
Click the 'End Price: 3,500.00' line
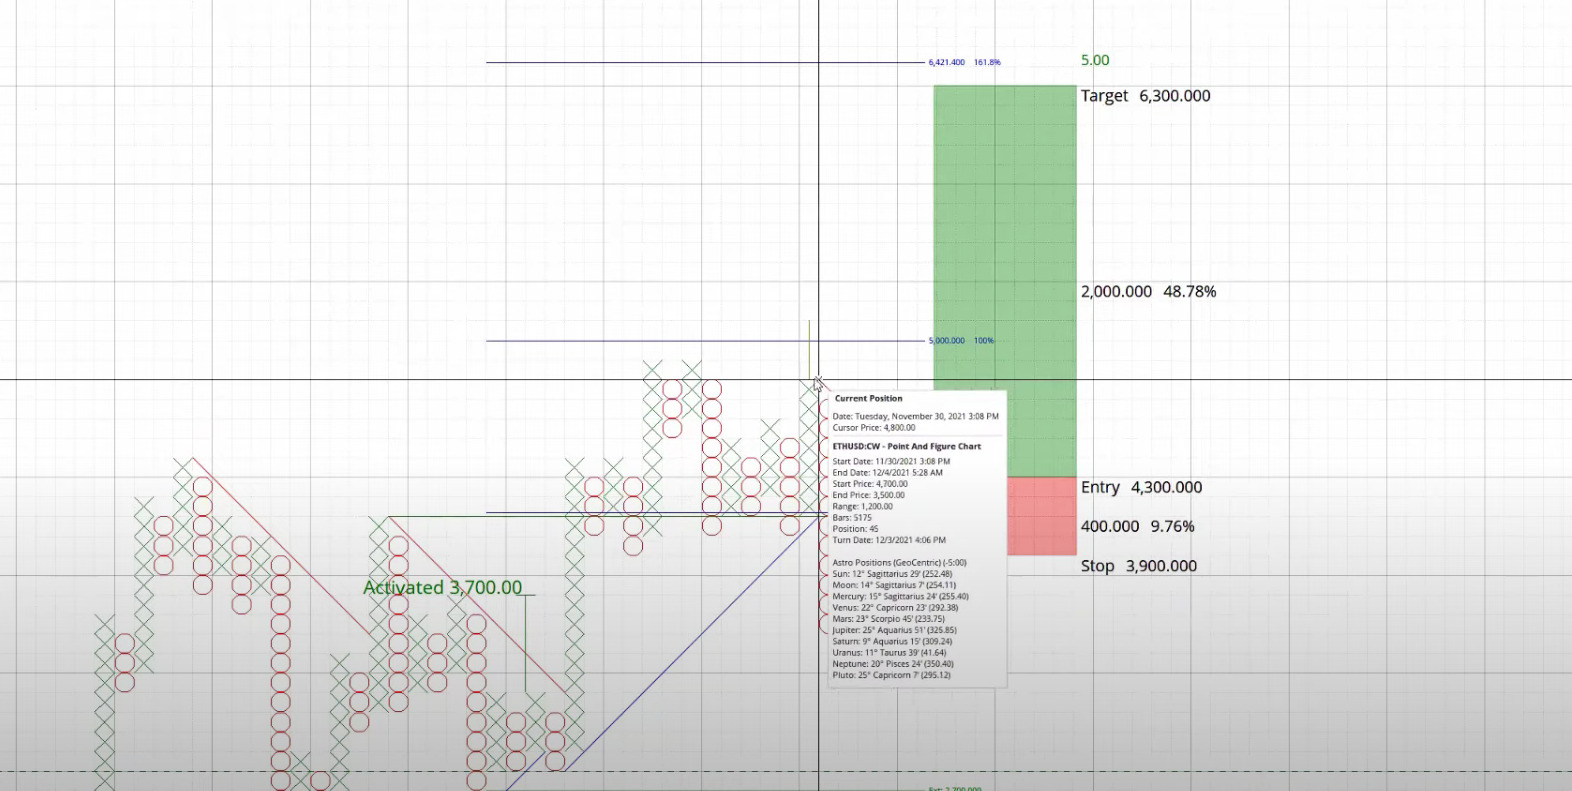868,495
